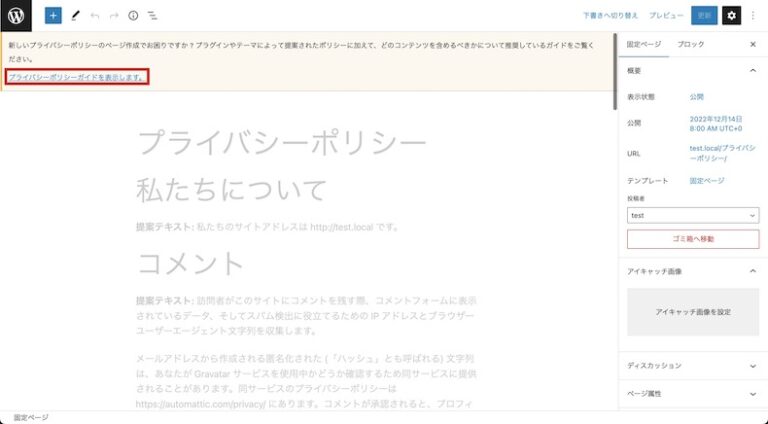The width and height of the screenshot is (768, 424).
Task: Click the ゴミ箱へ移動 button
Action: click(692, 239)
